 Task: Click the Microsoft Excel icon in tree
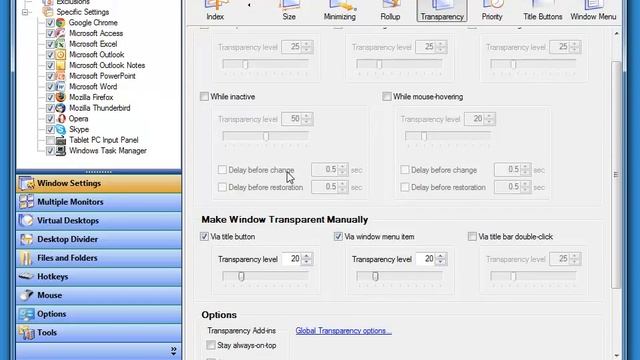[x=60, y=44]
